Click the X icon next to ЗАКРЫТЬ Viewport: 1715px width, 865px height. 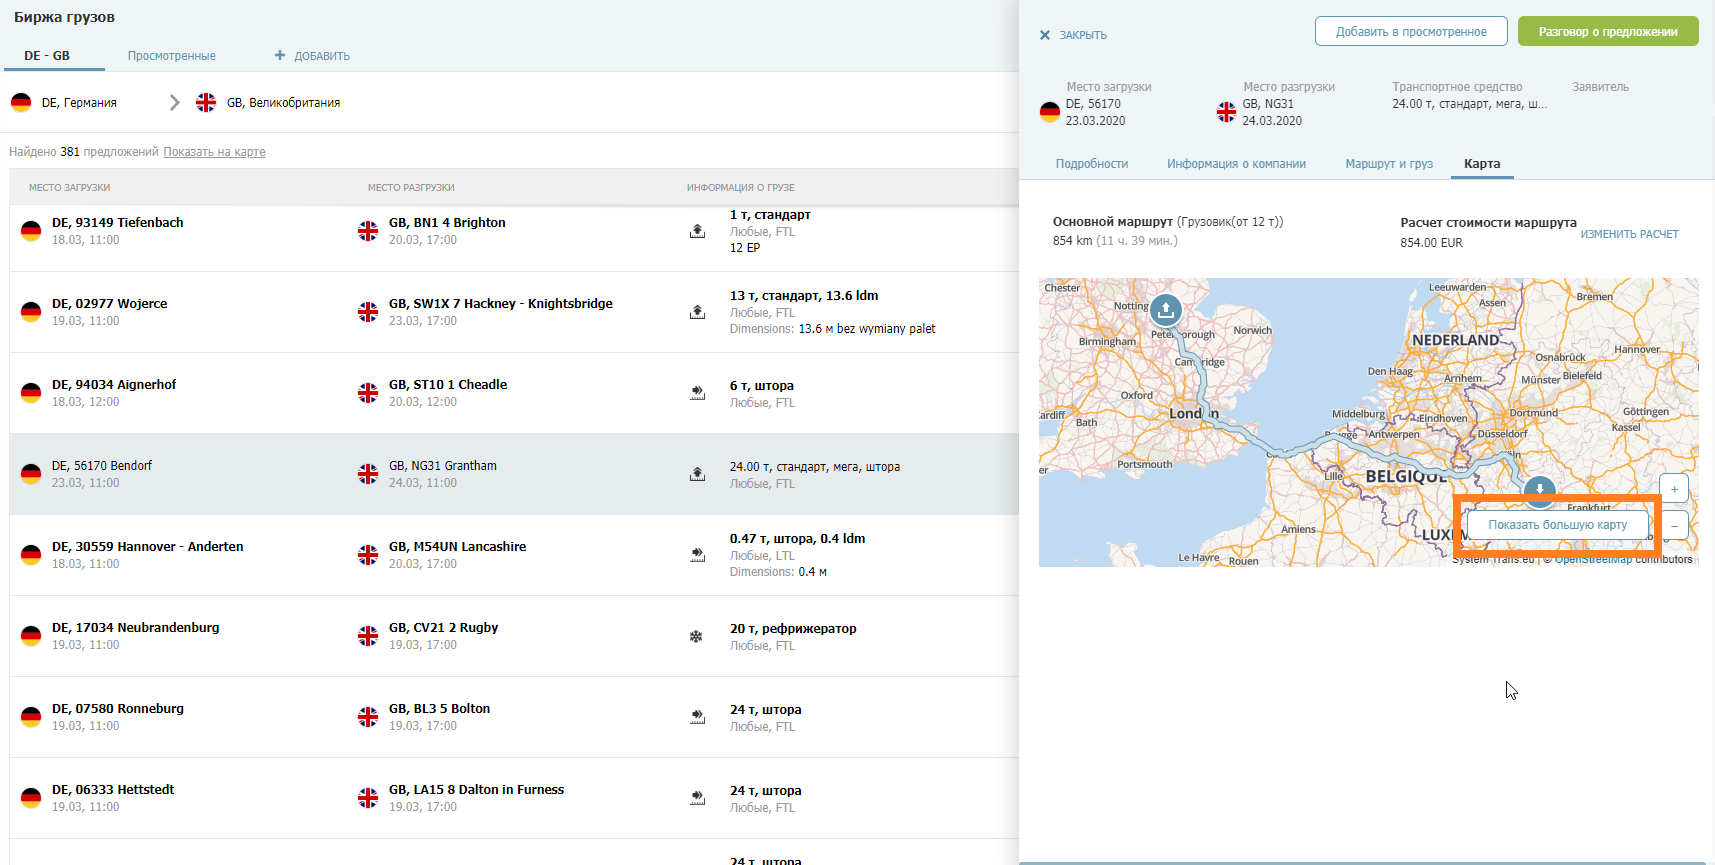point(1045,35)
